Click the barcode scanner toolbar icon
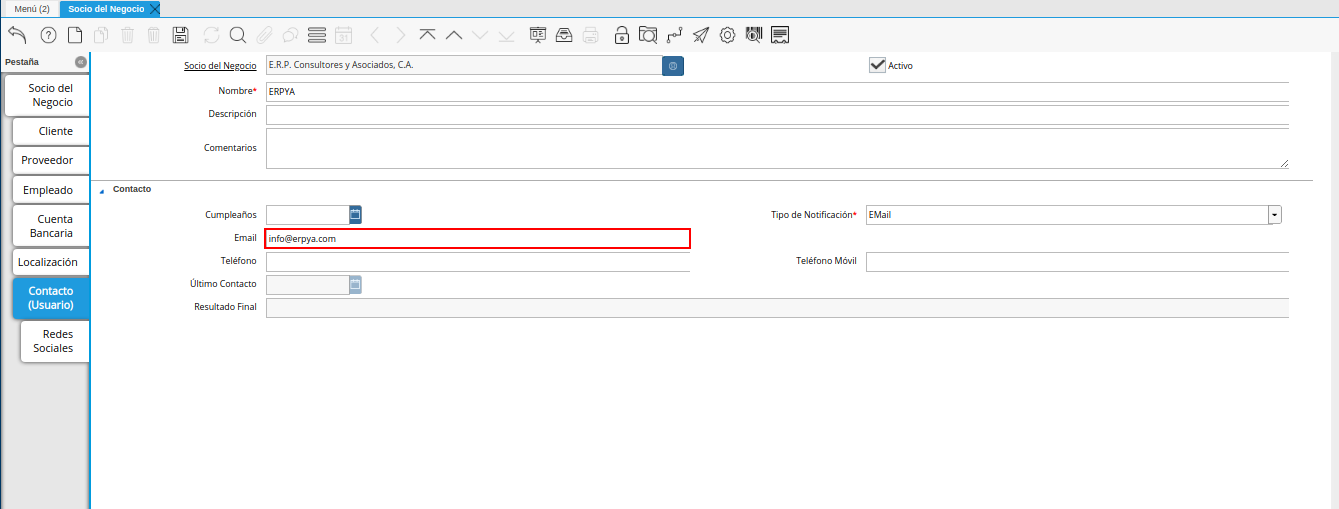 click(x=754, y=36)
